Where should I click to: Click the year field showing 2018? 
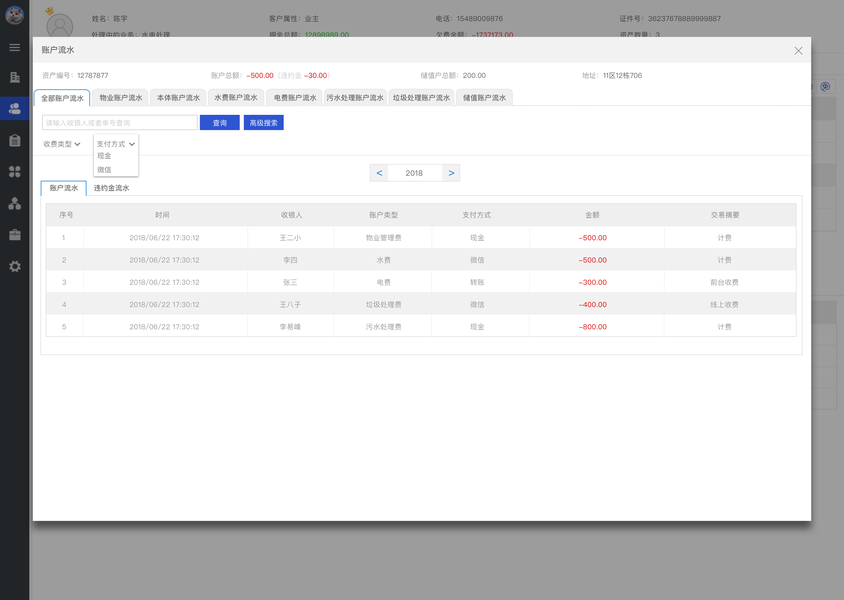pyautogui.click(x=414, y=173)
